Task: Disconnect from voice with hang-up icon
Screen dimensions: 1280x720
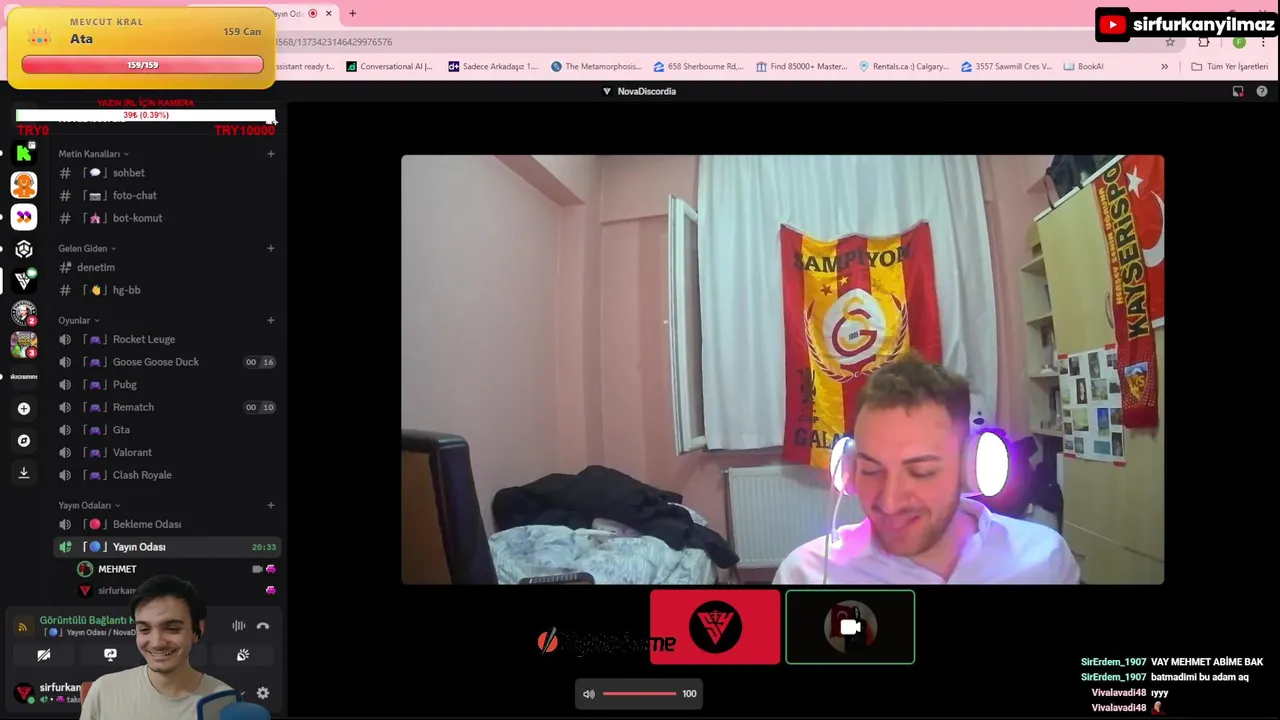Action: [x=263, y=626]
